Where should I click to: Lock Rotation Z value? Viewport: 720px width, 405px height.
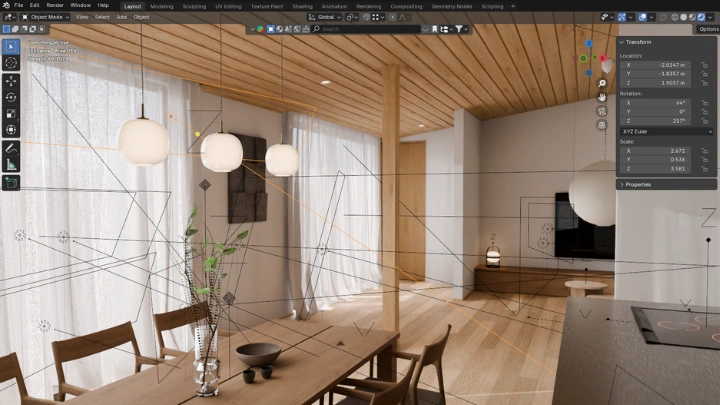click(x=704, y=121)
